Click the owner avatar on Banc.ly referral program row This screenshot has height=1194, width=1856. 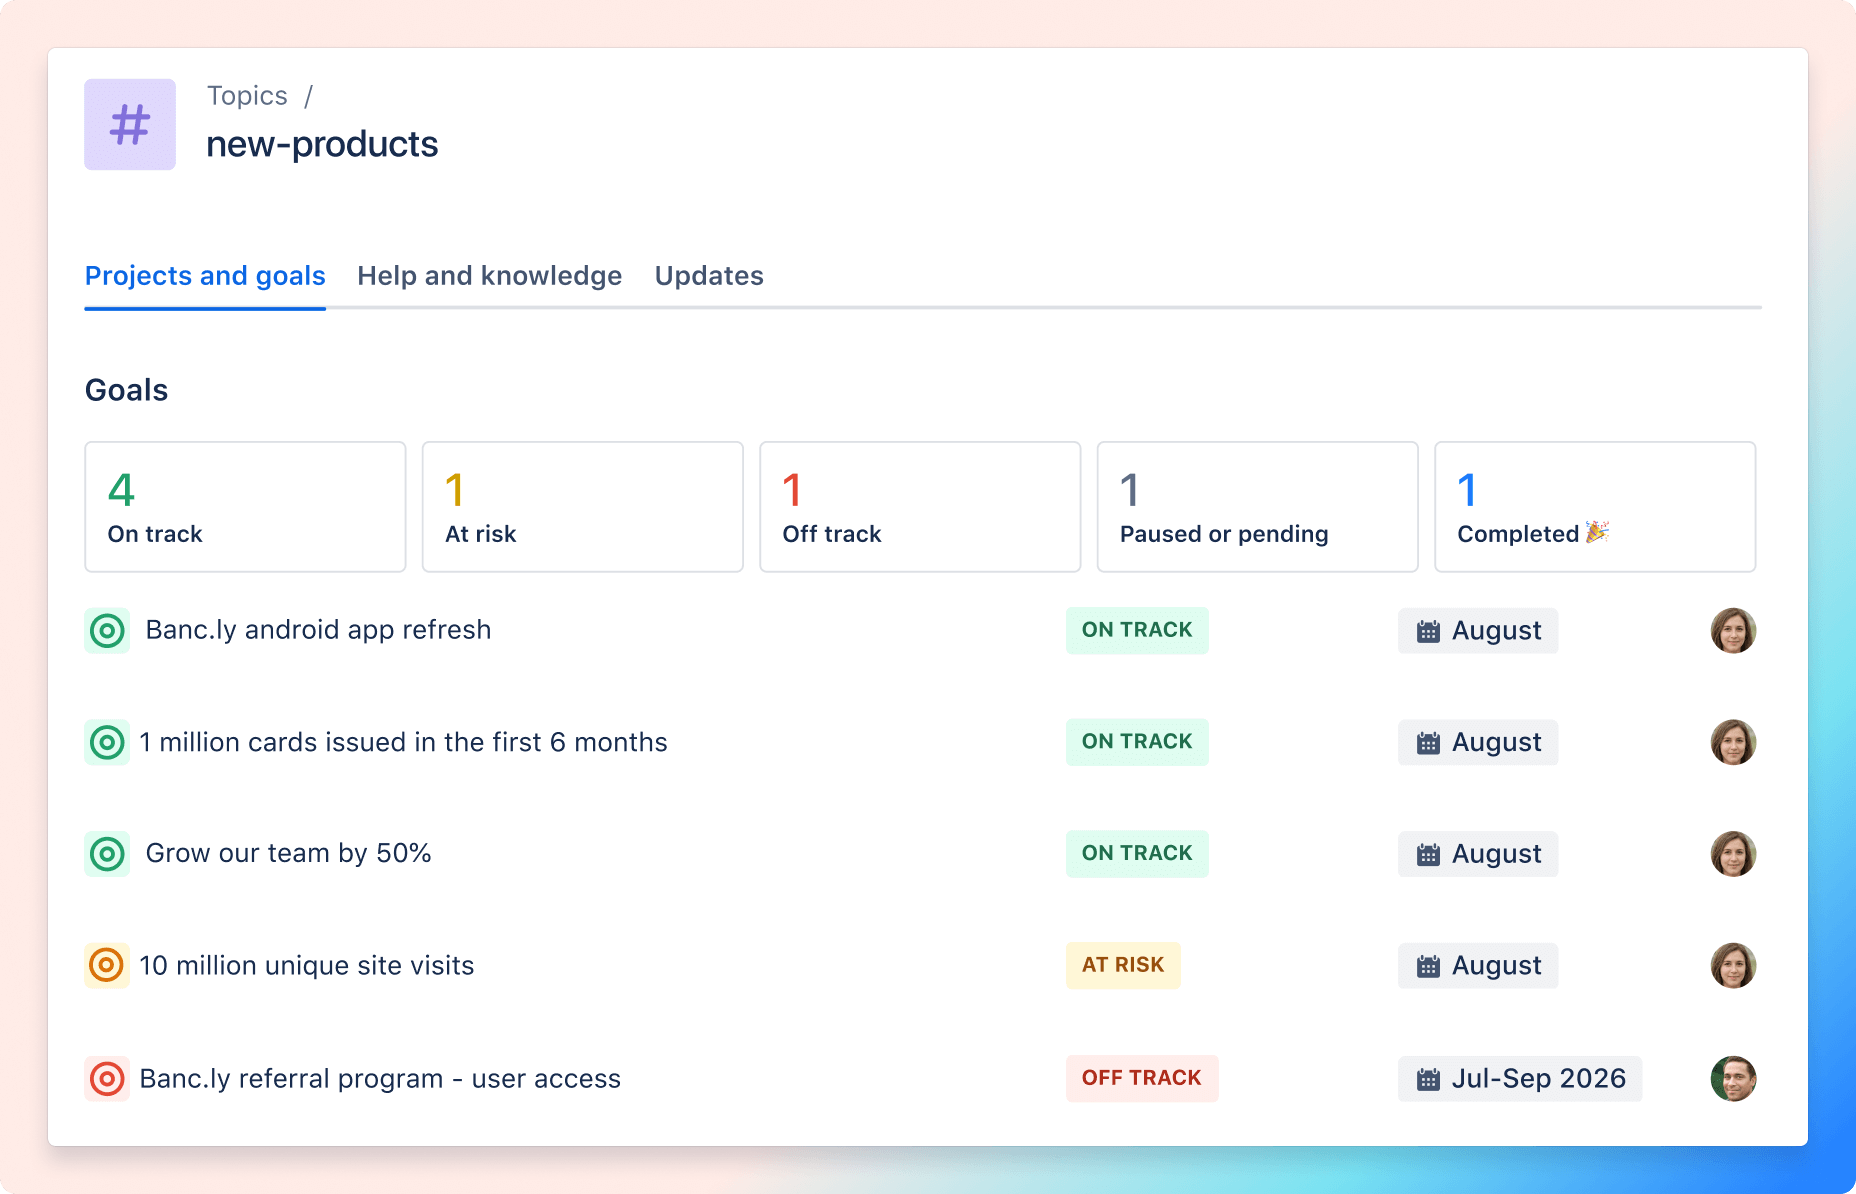click(1735, 1078)
